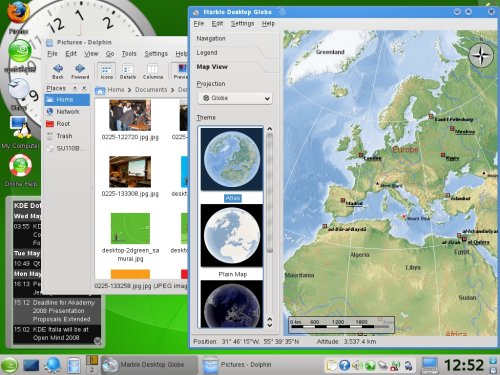Select thumbnail 0225-122720.jpg.jpg

tap(130, 115)
